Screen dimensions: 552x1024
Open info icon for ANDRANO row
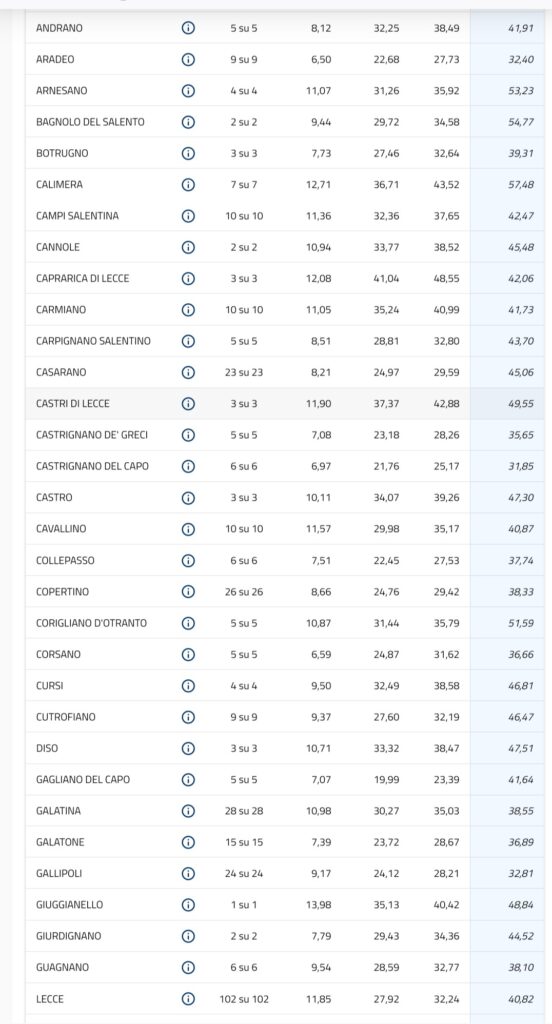click(x=188, y=28)
